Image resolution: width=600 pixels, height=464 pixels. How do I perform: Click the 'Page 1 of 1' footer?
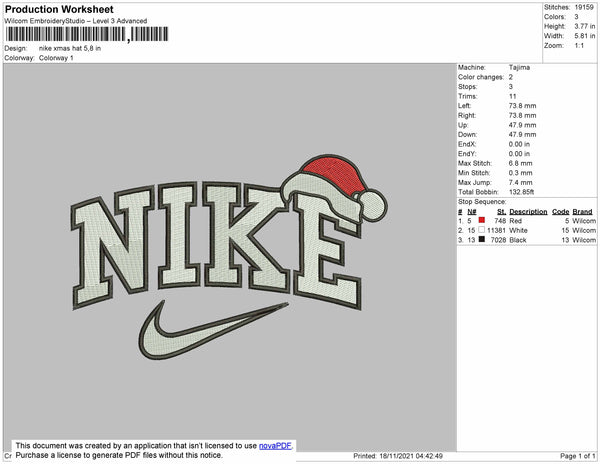[578, 456]
